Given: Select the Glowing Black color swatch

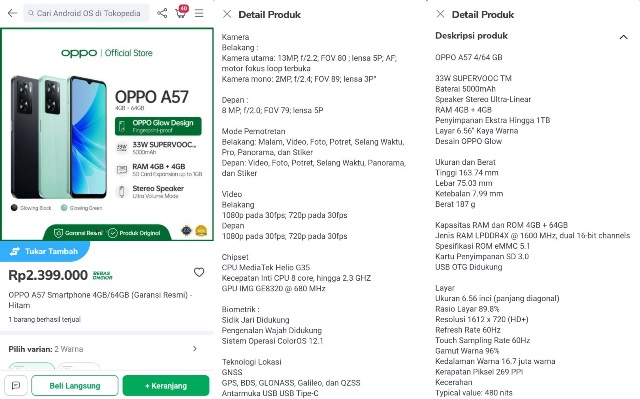Looking at the screenshot, I should [14, 208].
